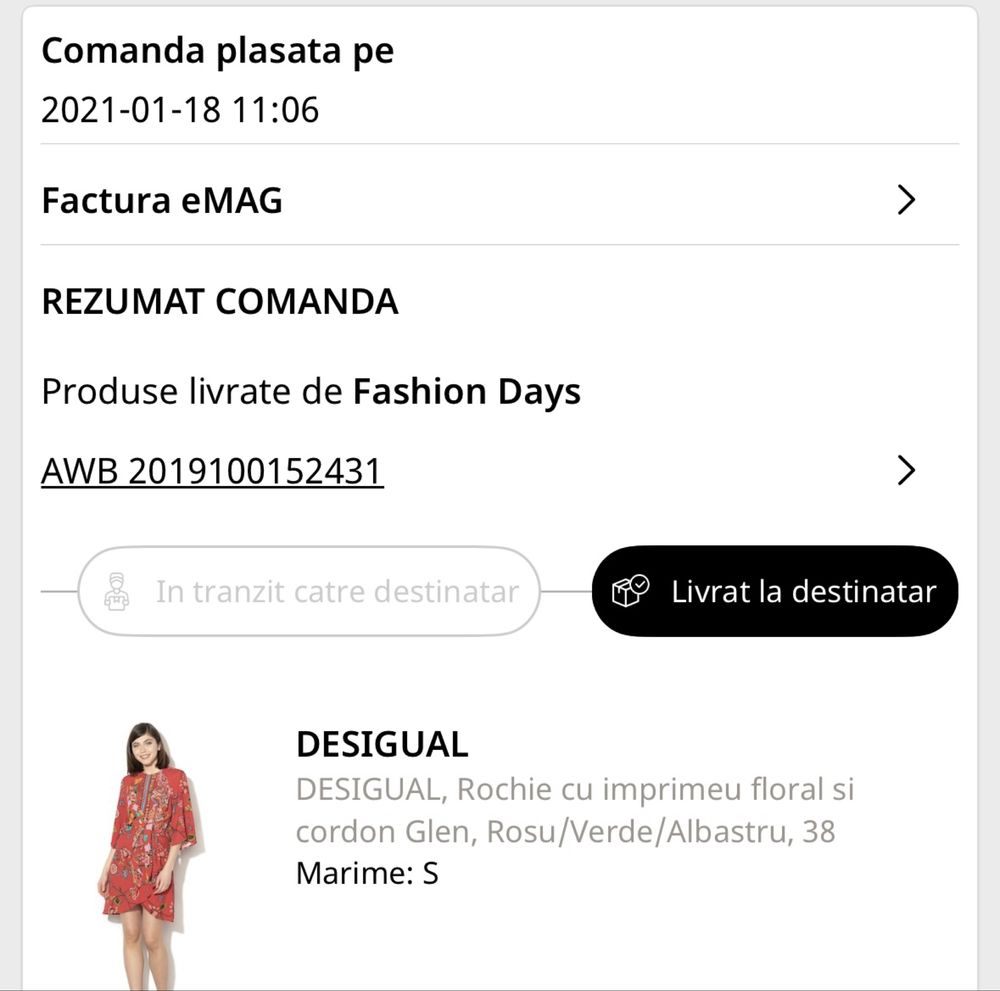Viewport: 1000px width, 991px height.
Task: Click the courier person icon
Action: pos(116,592)
